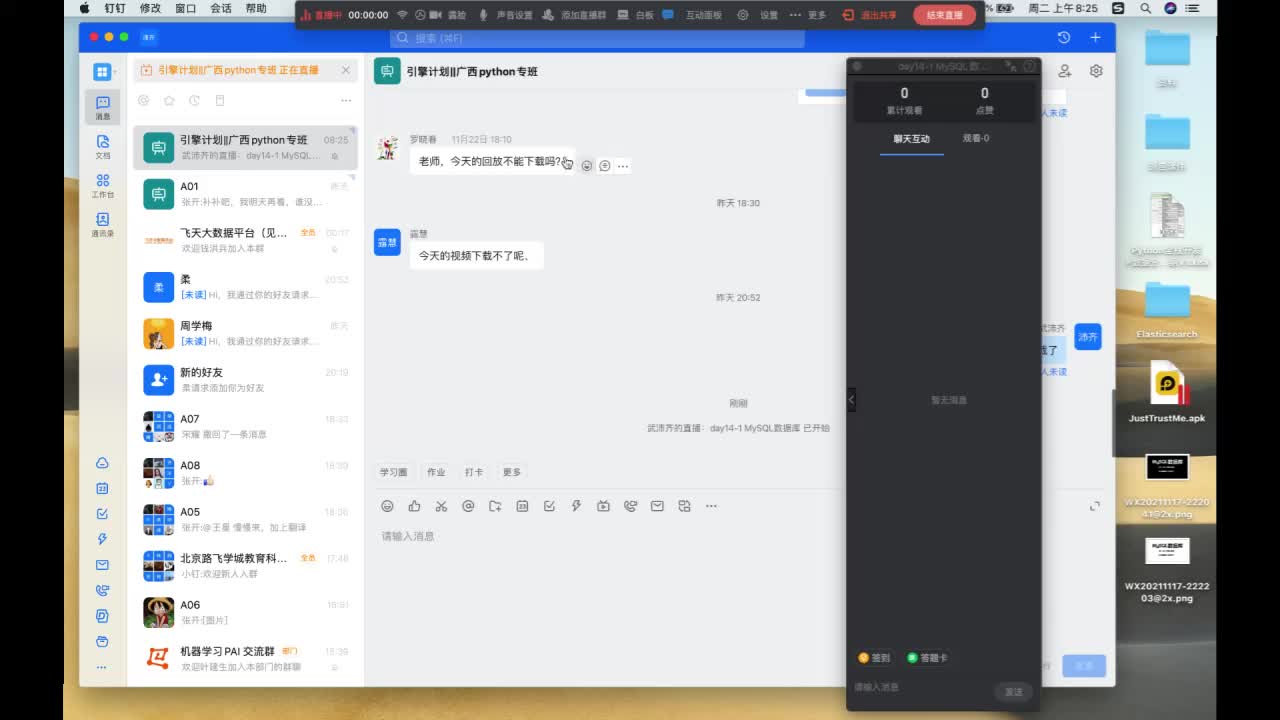The image size is (1280, 720).
Task: Open 更多 more options in live toolbar
Action: coord(808,15)
